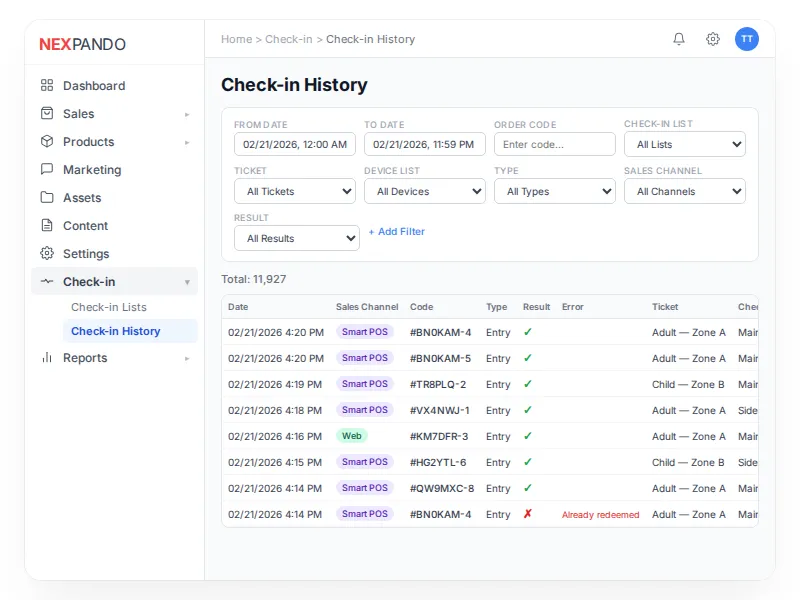Open Settings in sidebar
The height and width of the screenshot is (600, 800).
pos(114,254)
